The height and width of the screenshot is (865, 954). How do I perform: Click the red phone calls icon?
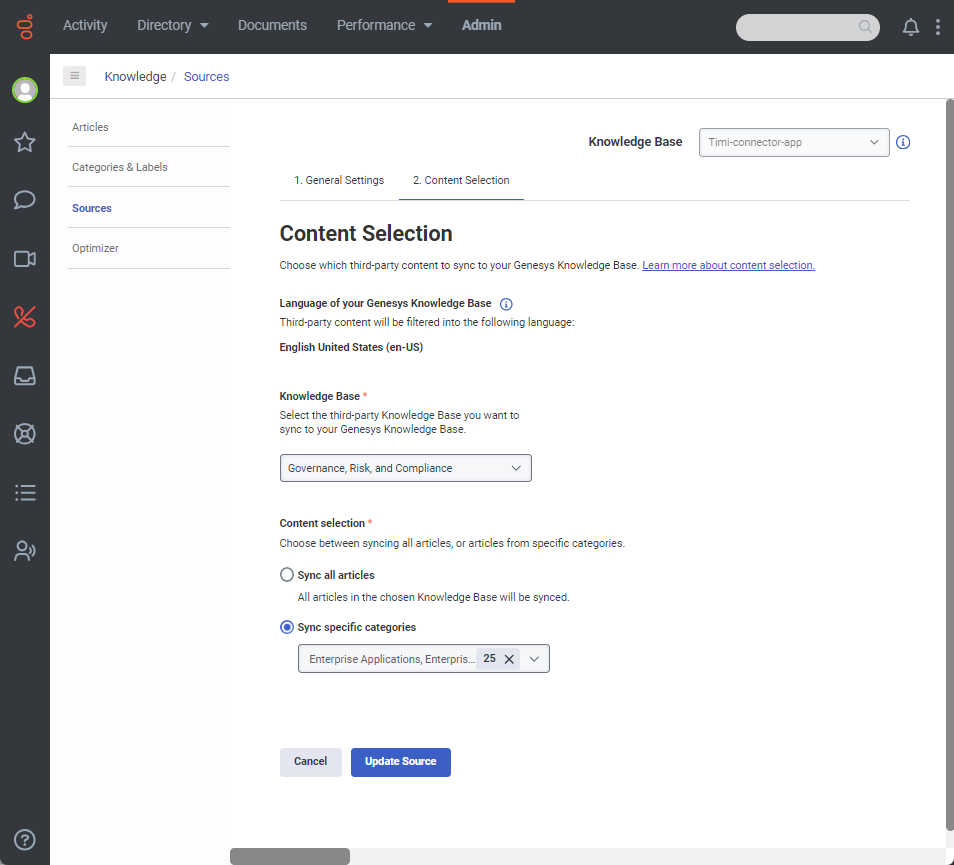[25, 317]
